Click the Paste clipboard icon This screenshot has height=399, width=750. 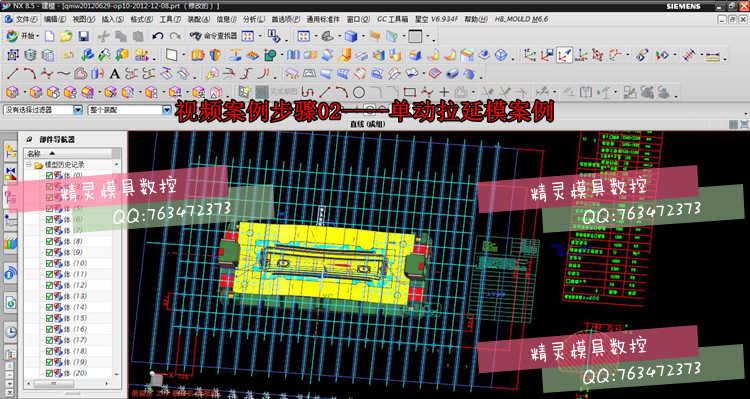click(x=138, y=36)
